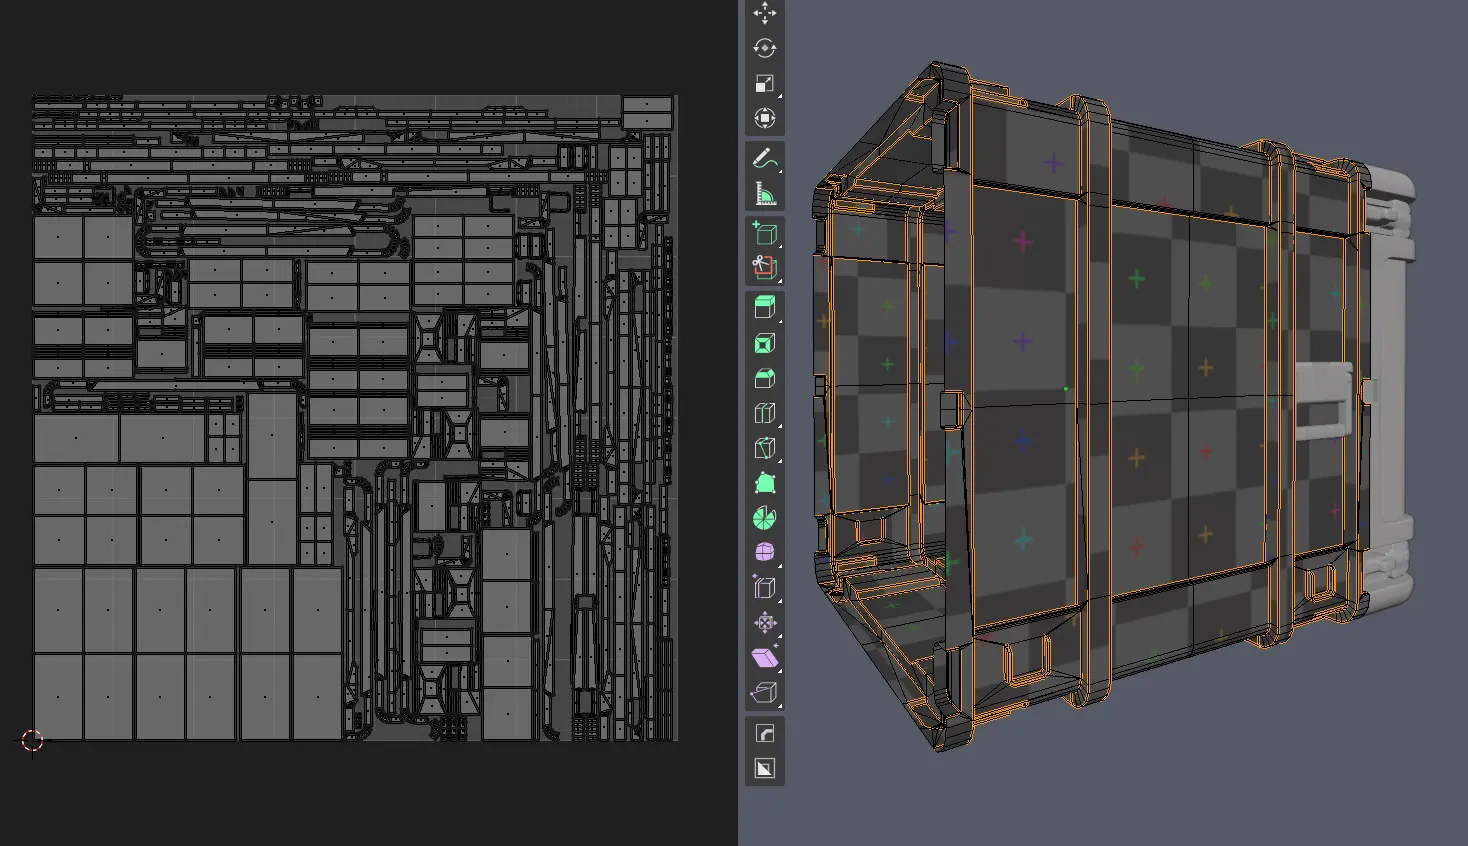Select the Spin tool
This screenshot has width=1468, height=846.
point(764,518)
